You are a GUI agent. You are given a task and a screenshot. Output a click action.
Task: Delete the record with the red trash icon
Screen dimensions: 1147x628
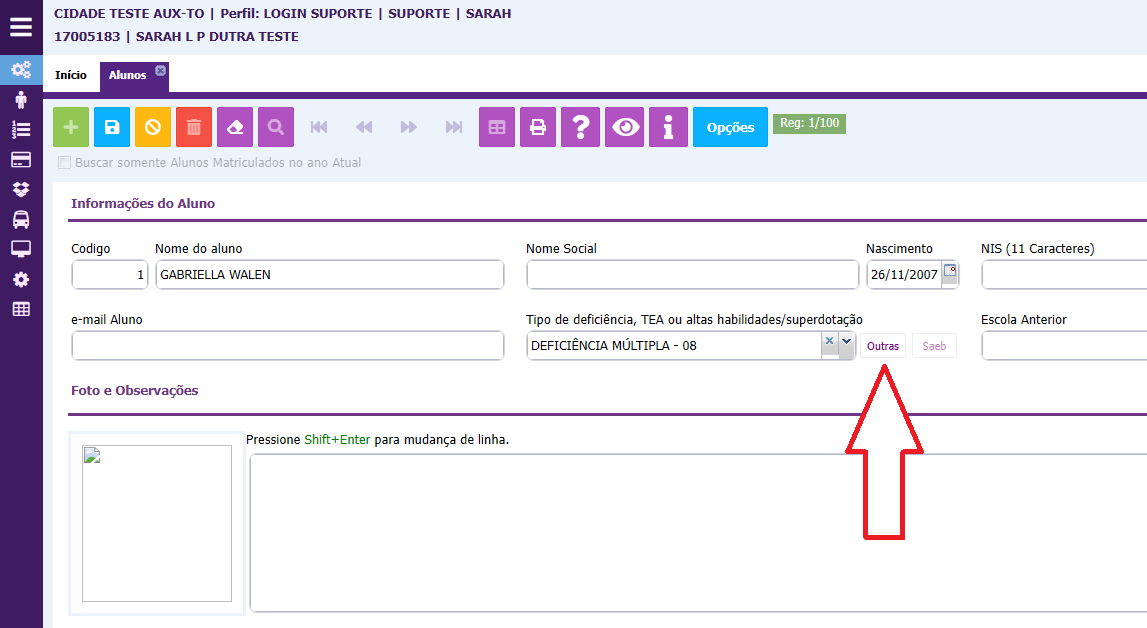click(194, 127)
